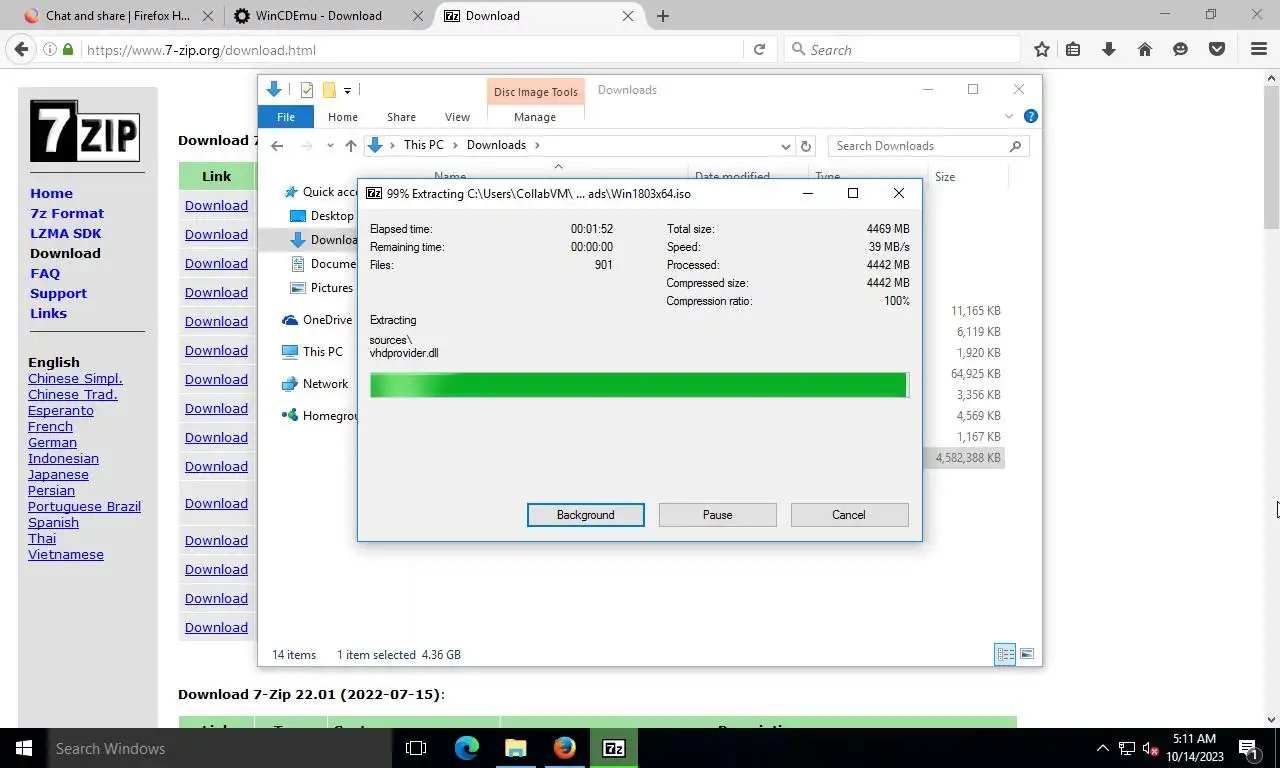Switch site language to Japanese
Image resolution: width=1280 pixels, height=768 pixels.
click(x=58, y=475)
